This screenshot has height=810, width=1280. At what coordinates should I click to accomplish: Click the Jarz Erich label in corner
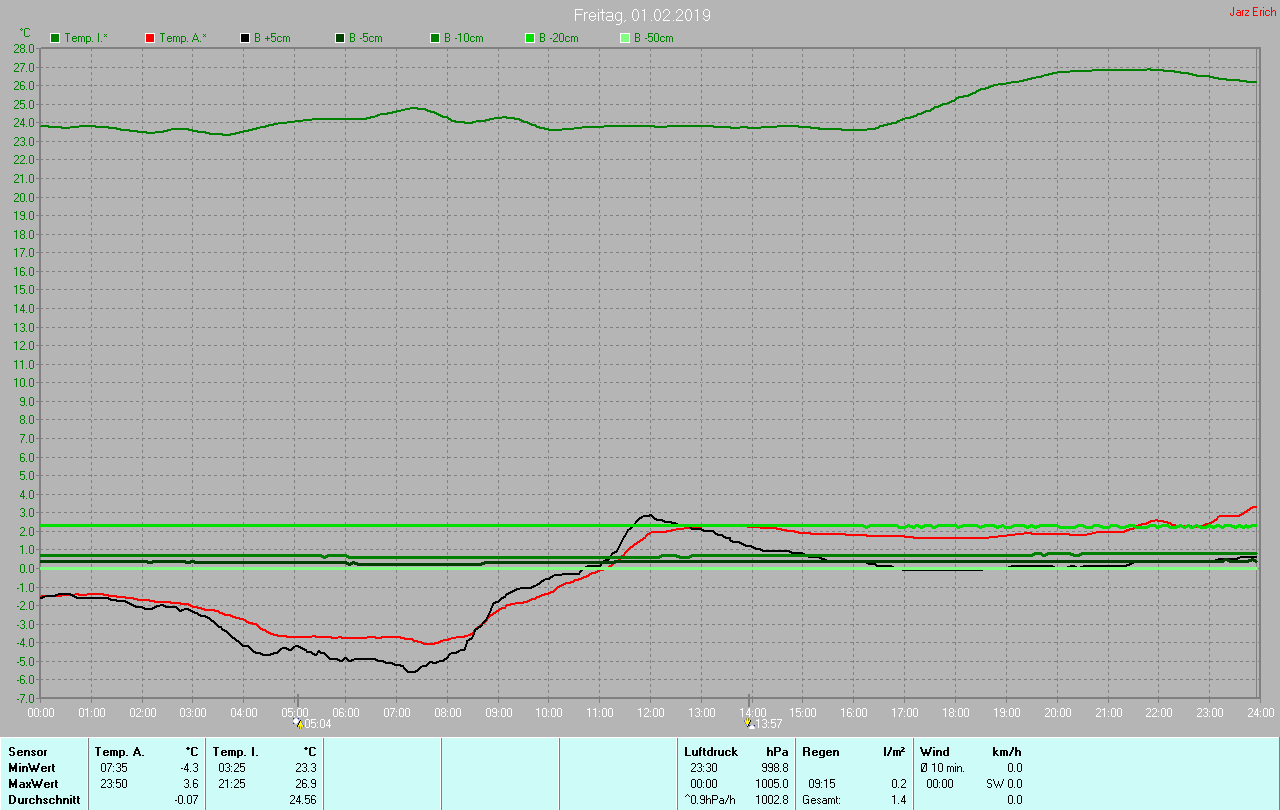(x=1252, y=12)
